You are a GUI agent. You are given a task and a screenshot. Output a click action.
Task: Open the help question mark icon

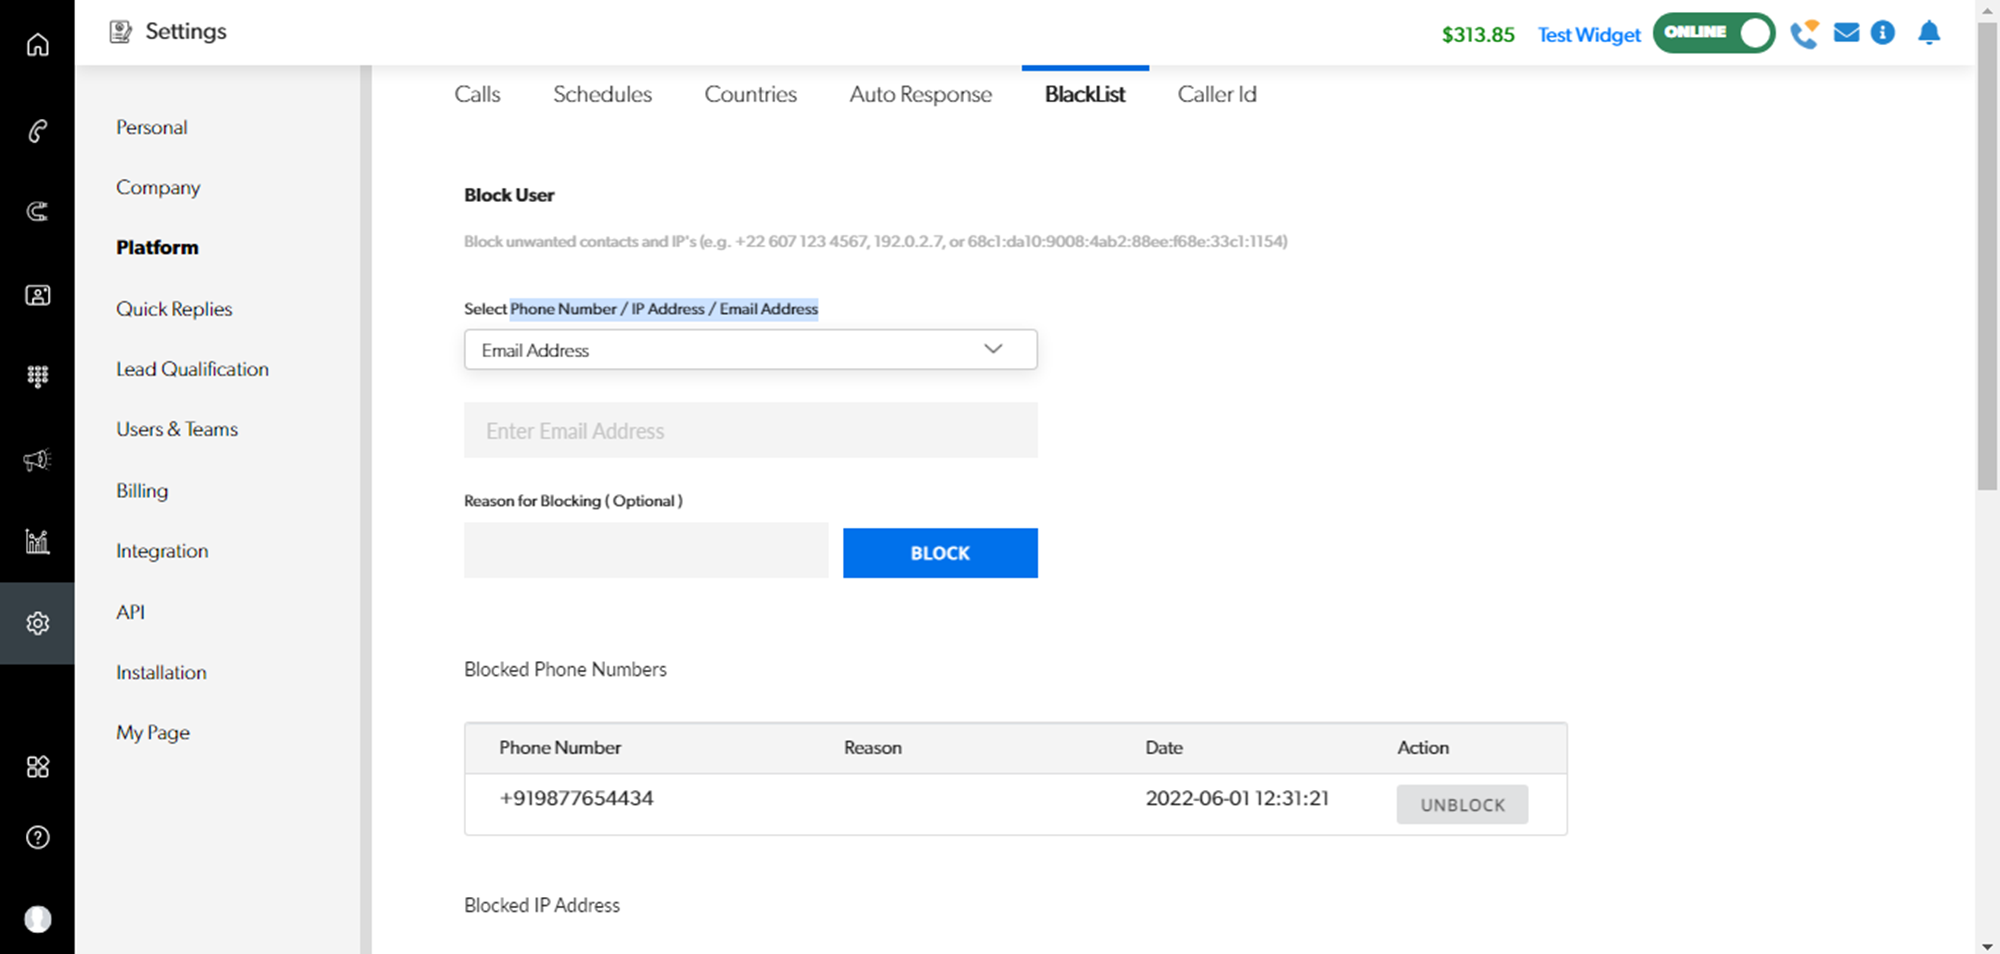pyautogui.click(x=37, y=837)
